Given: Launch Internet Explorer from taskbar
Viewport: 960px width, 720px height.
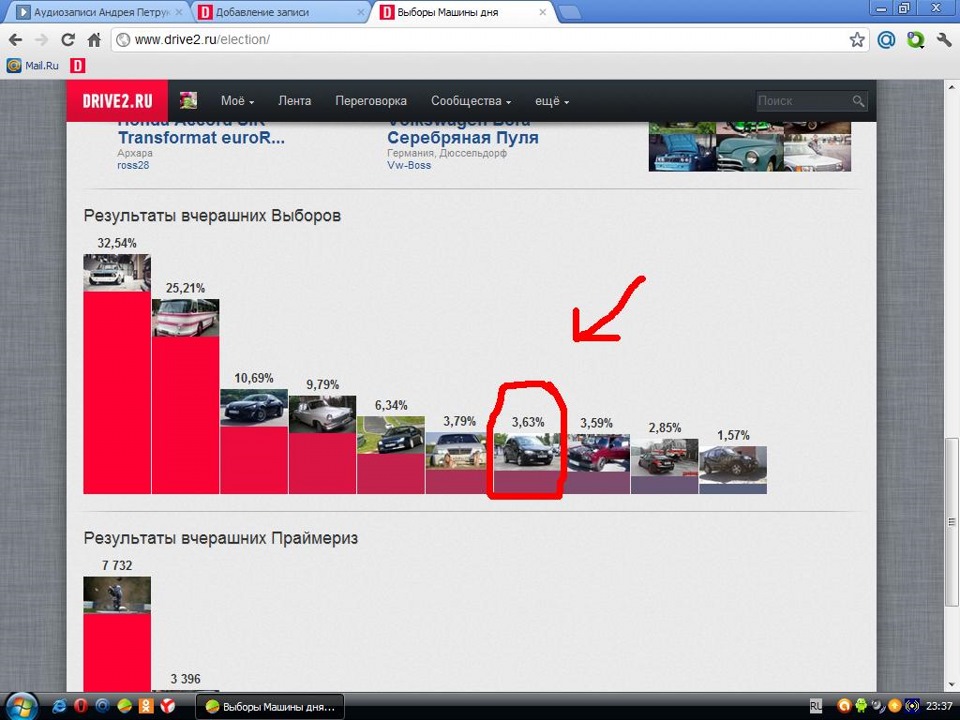Looking at the screenshot, I should click(x=59, y=707).
